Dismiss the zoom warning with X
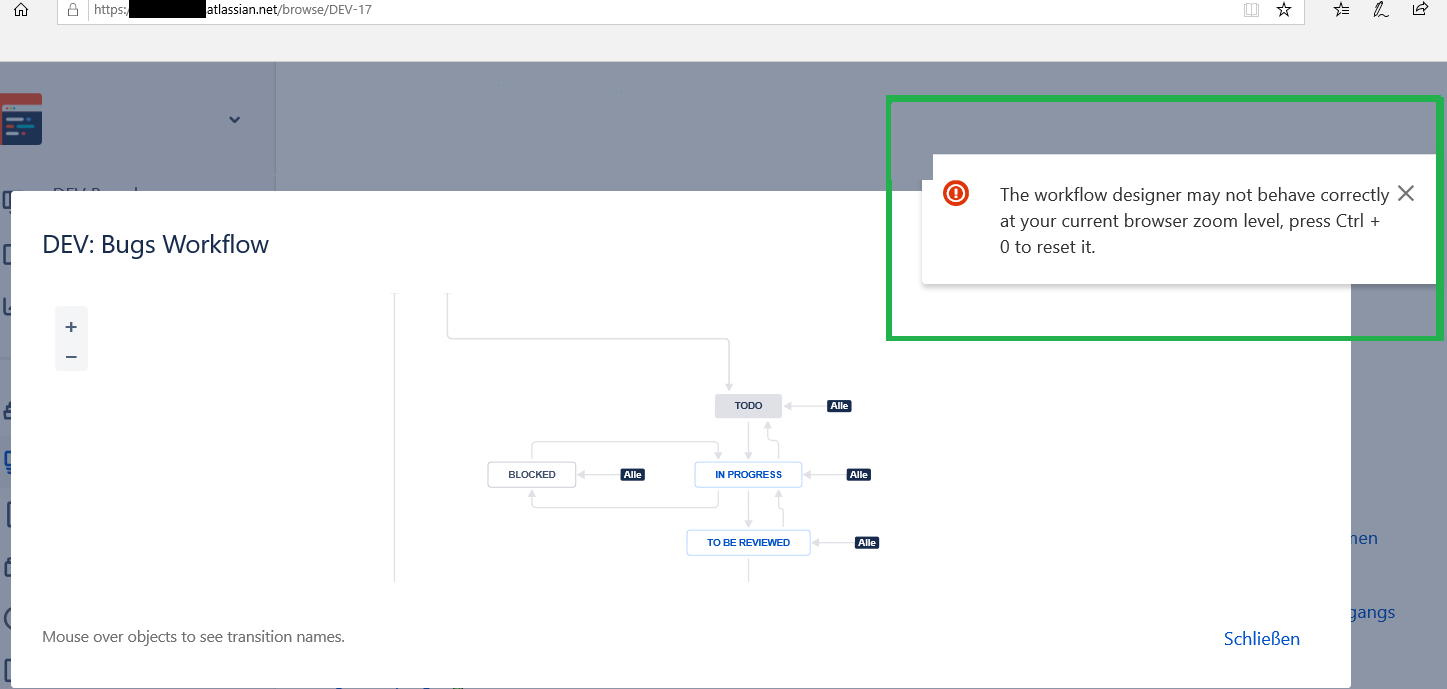Viewport: 1447px width, 689px height. coord(1406,194)
